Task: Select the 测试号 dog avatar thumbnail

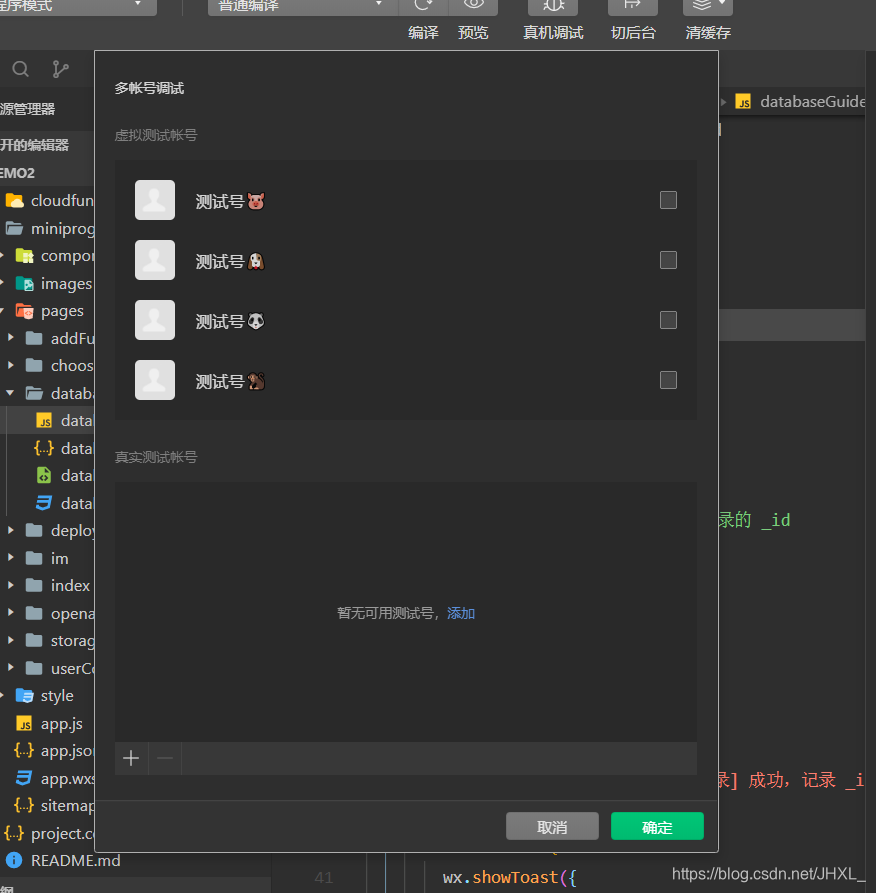Action: tap(155, 260)
